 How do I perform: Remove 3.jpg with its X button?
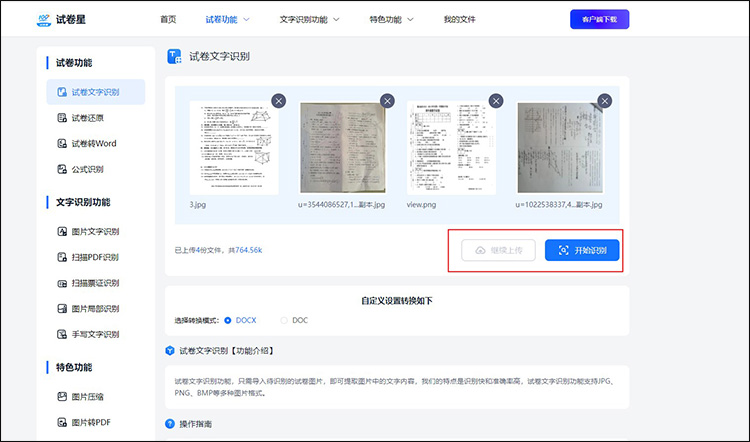[279, 101]
